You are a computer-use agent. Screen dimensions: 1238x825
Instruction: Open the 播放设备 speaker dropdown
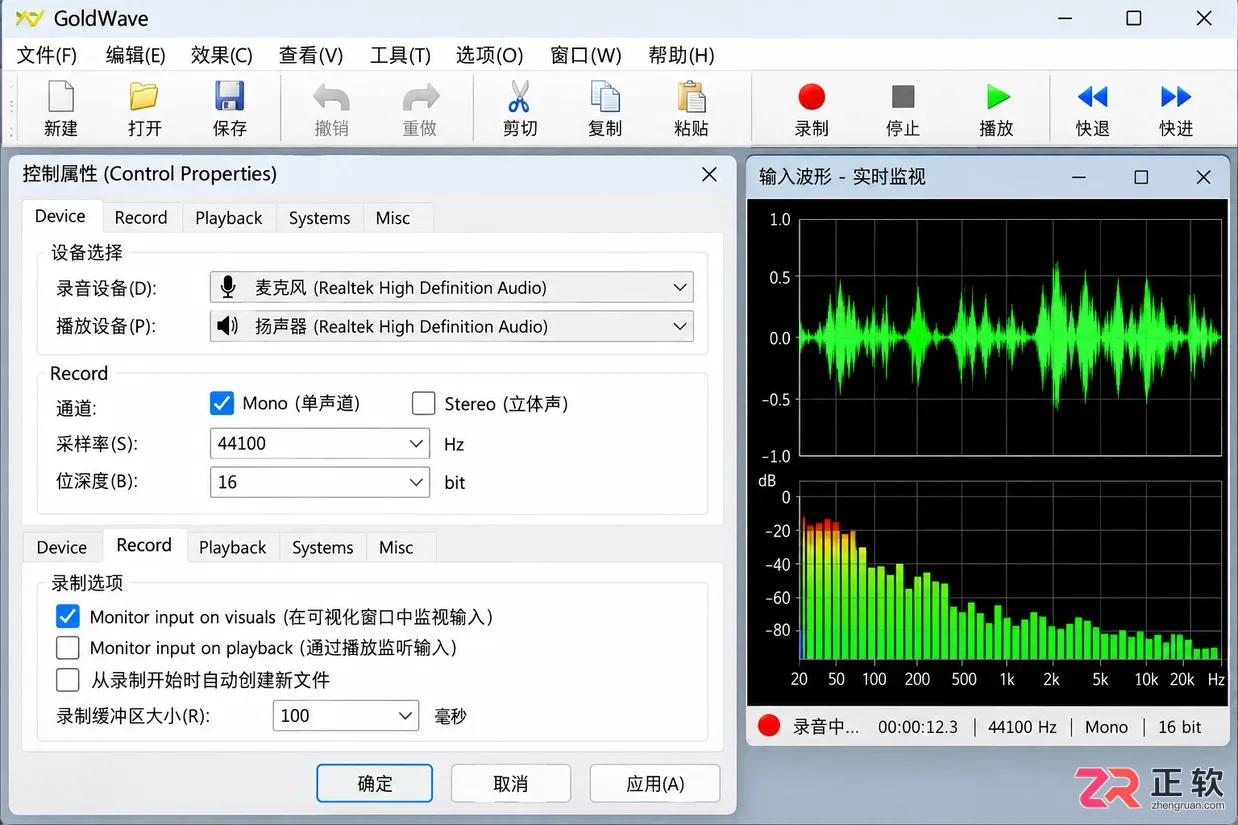tap(451, 326)
